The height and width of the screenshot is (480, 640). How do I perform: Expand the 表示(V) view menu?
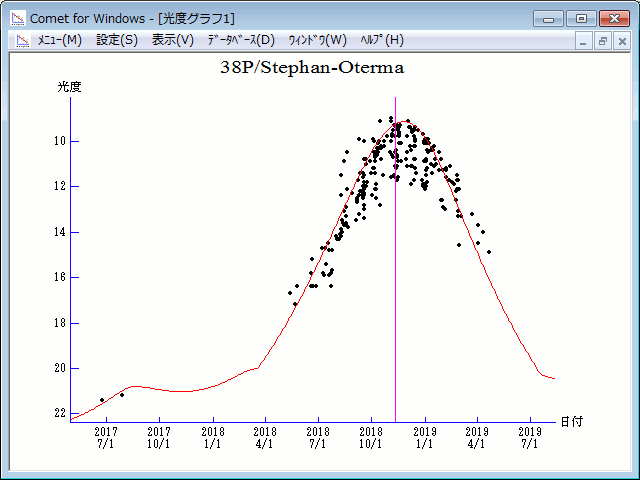[x=172, y=40]
